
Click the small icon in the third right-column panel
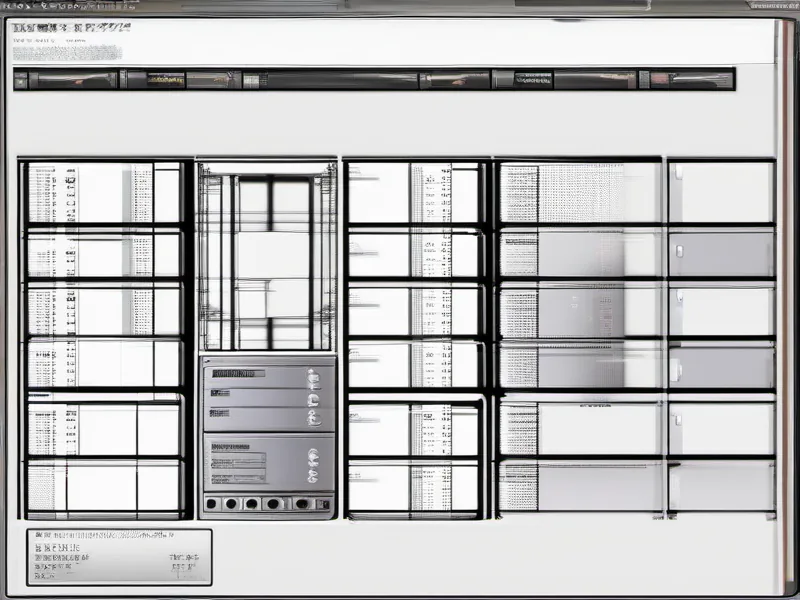coord(679,297)
